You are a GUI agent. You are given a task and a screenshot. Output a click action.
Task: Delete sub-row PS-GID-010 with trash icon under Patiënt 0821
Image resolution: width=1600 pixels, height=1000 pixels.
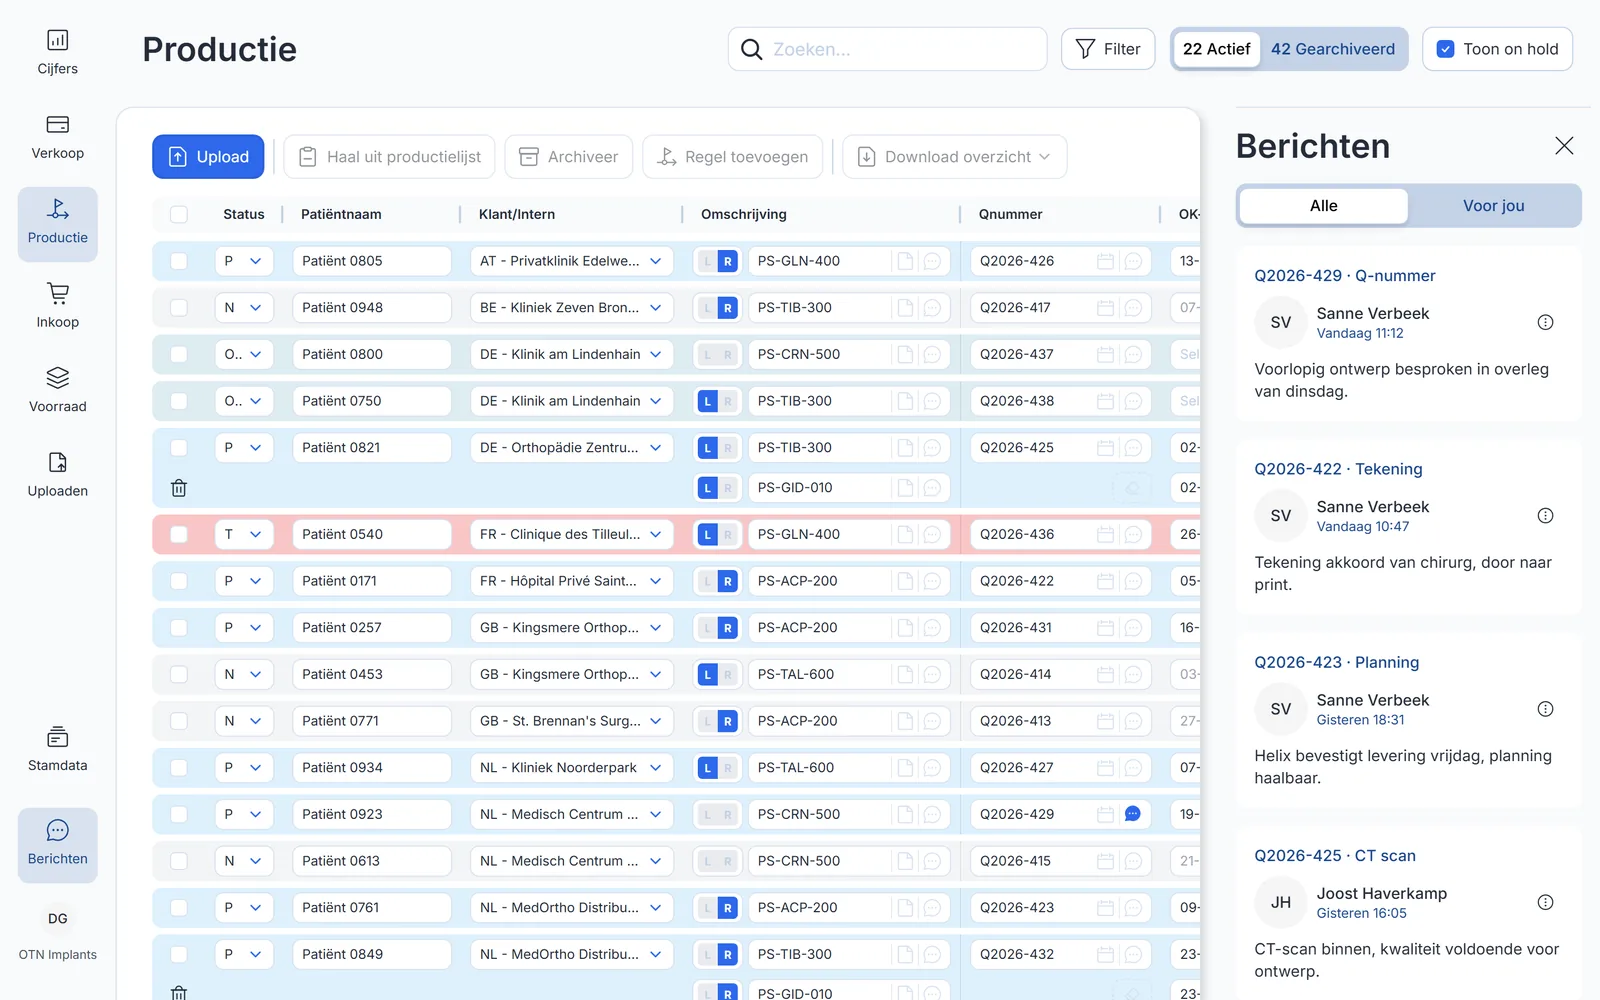pyautogui.click(x=179, y=488)
